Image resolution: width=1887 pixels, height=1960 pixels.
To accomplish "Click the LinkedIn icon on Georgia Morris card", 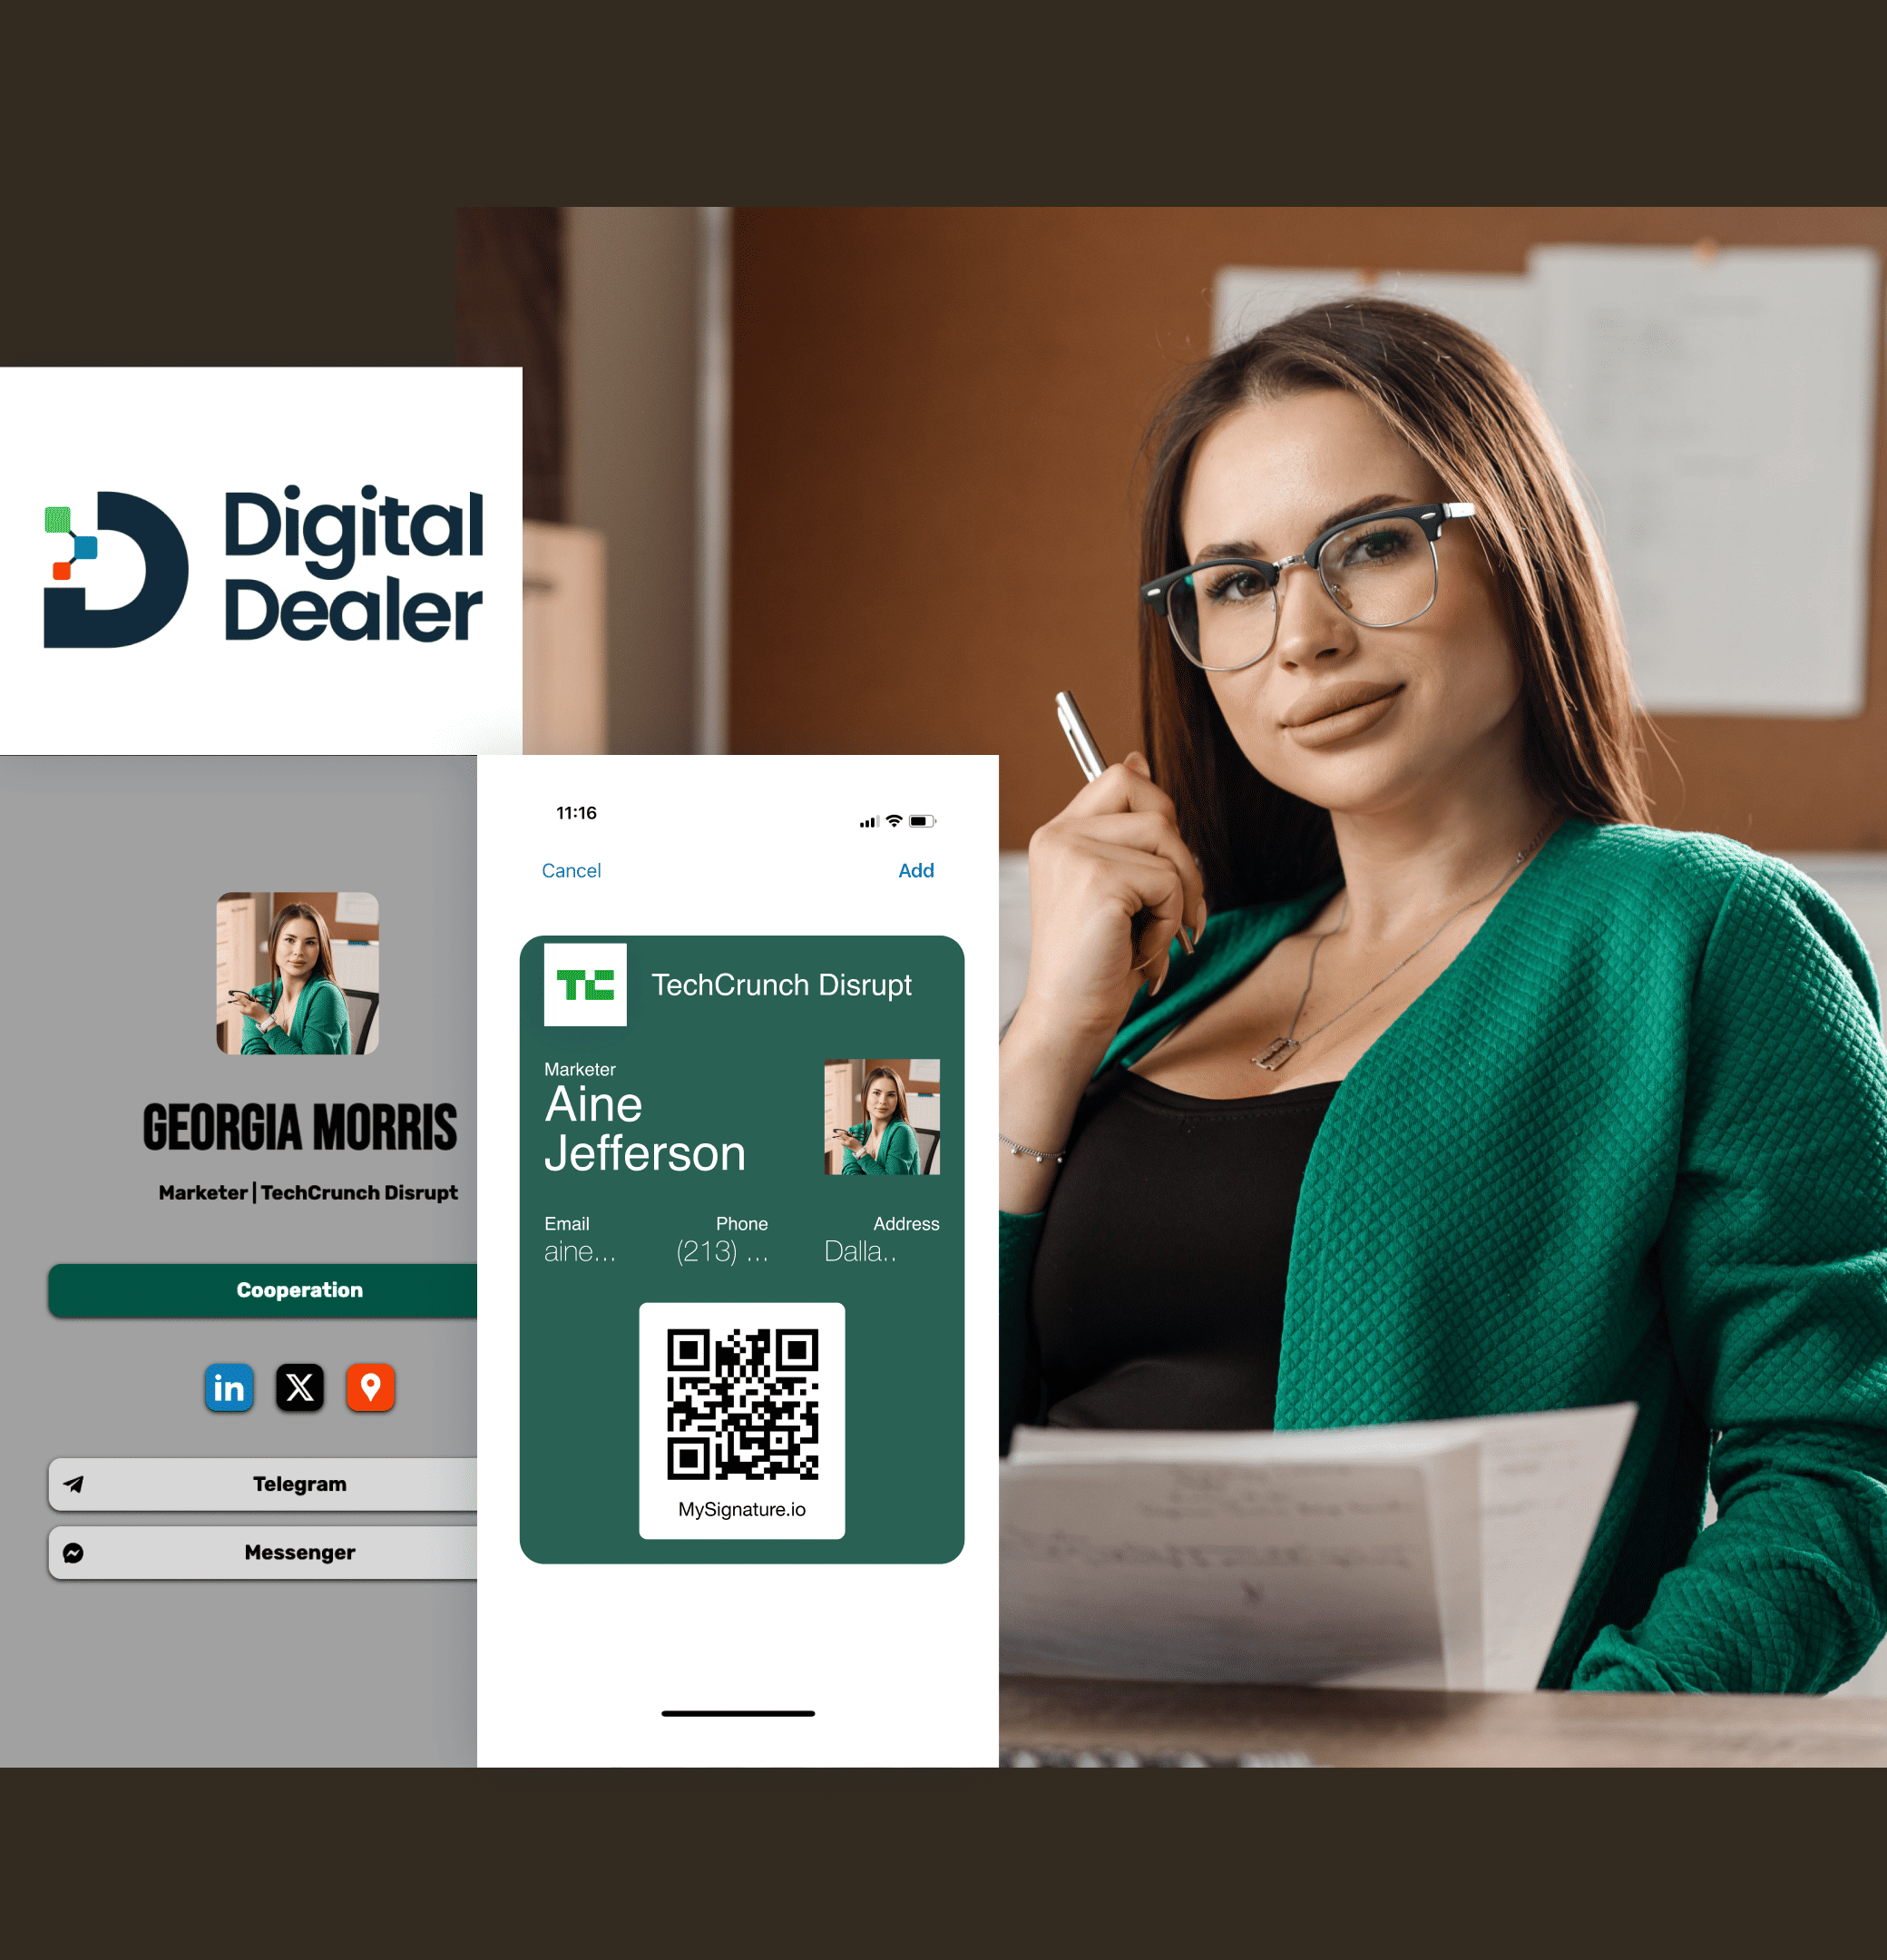I will coord(226,1386).
